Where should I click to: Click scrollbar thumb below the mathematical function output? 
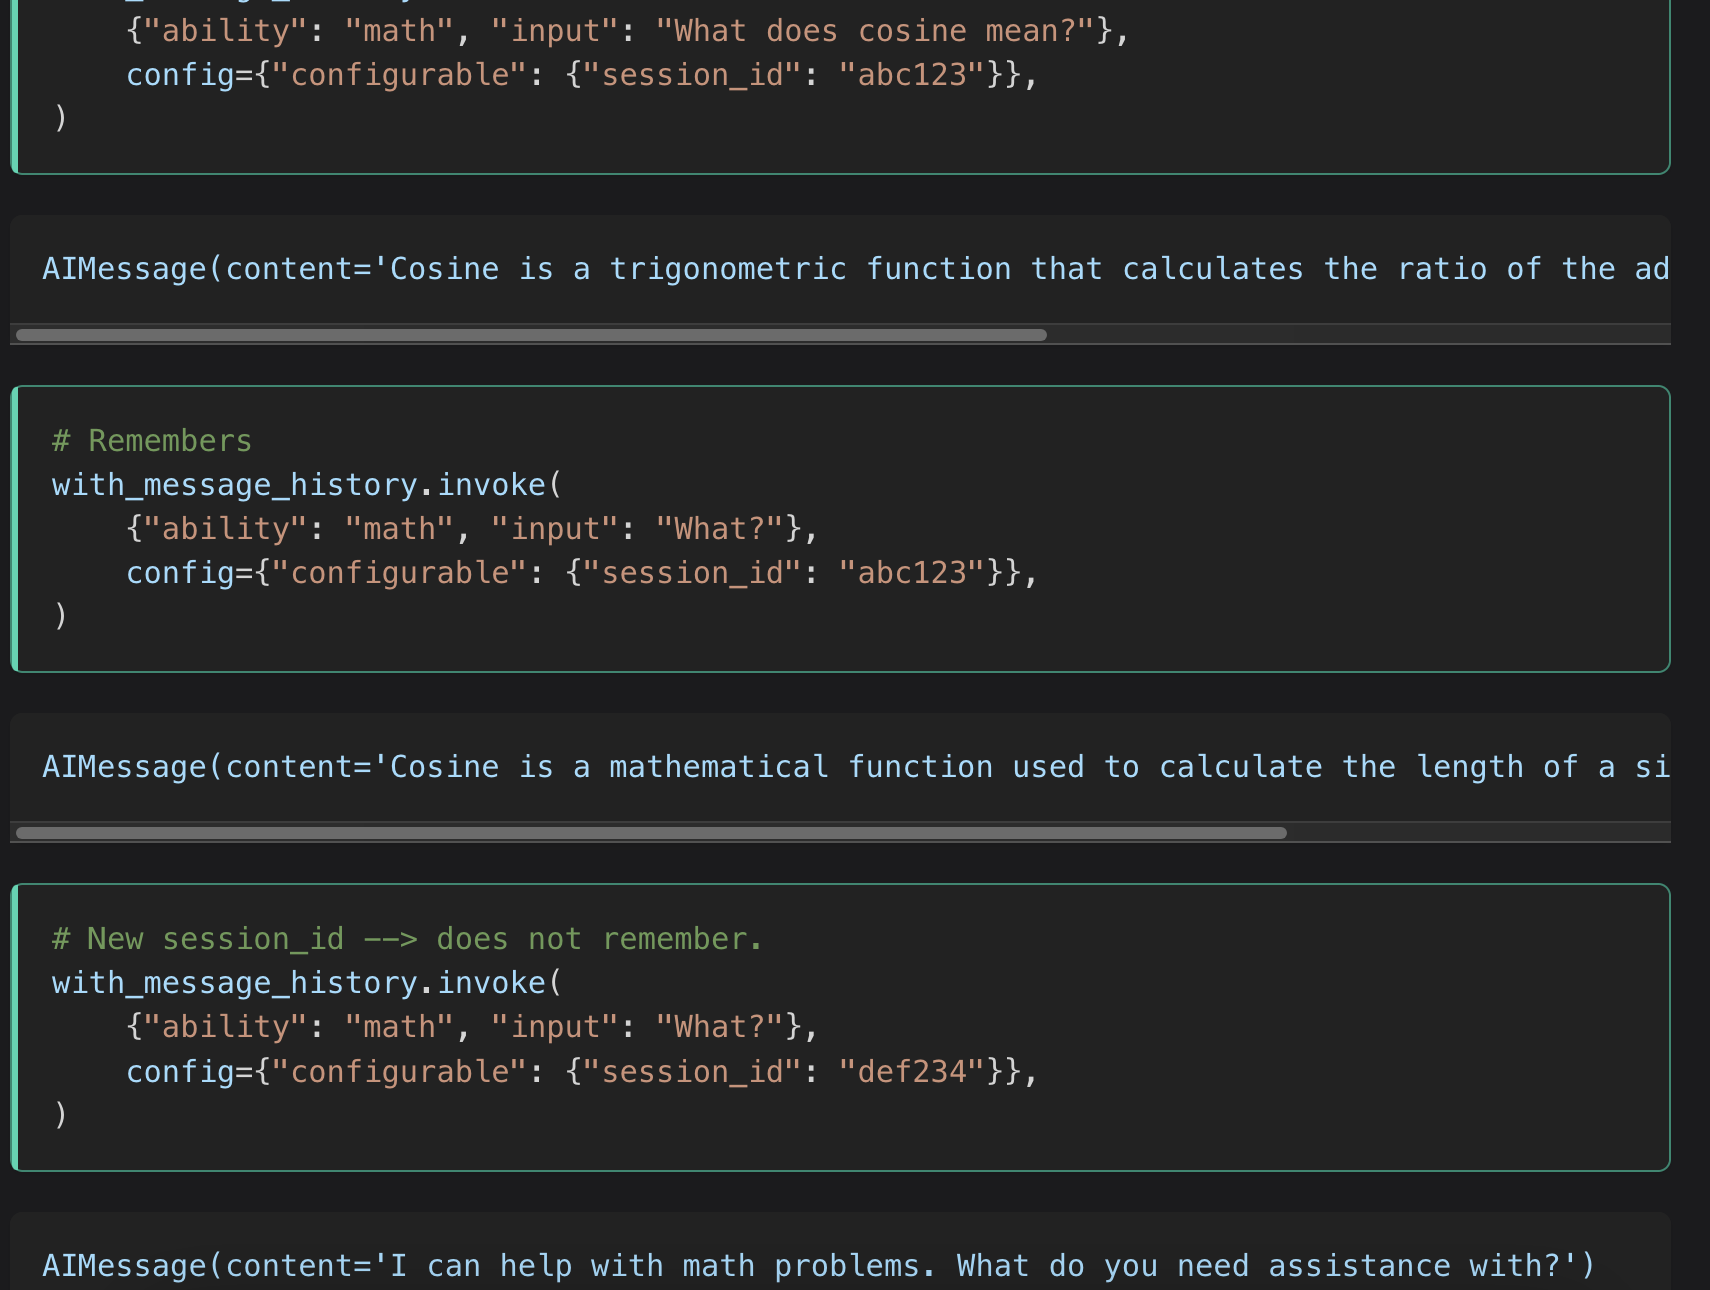650,833
